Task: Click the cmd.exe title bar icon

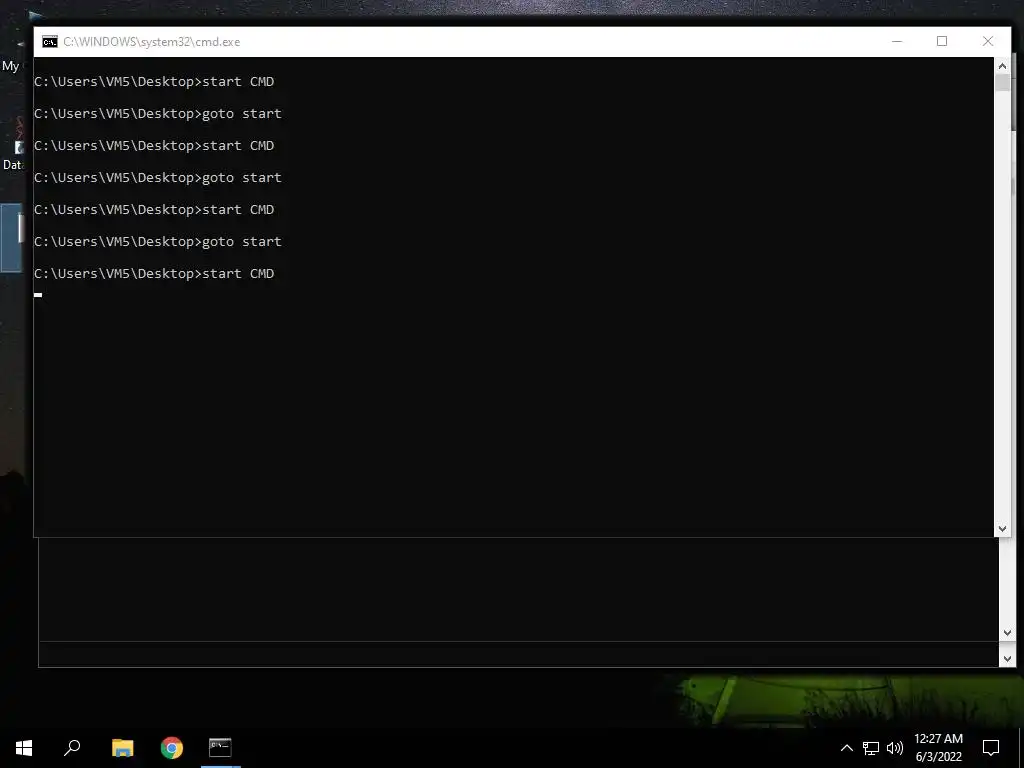Action: tap(50, 42)
